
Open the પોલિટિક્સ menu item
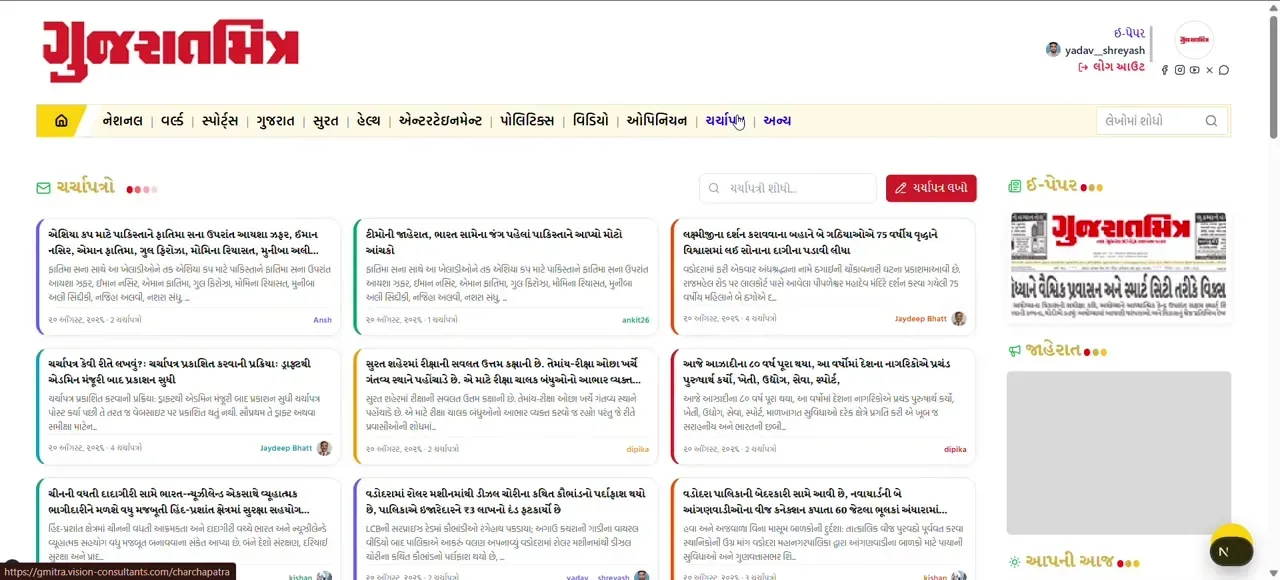[527, 121]
